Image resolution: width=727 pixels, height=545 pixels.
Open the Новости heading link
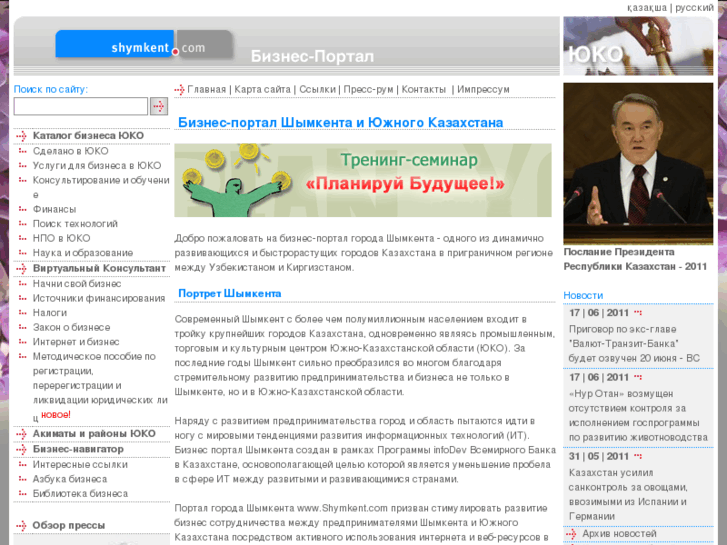tap(583, 295)
